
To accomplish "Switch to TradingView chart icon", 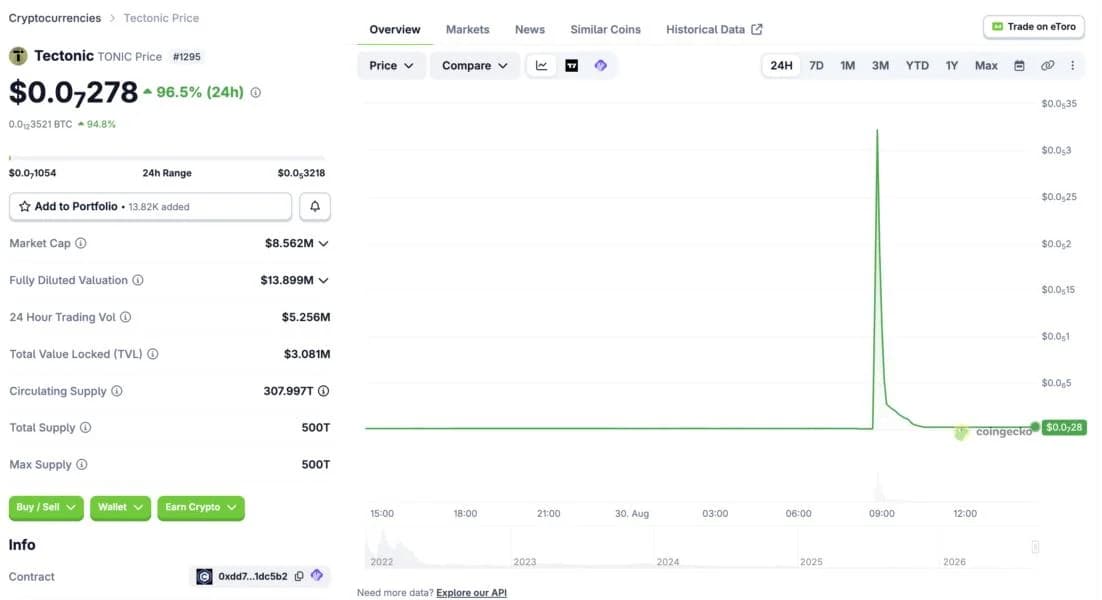I will [571, 65].
